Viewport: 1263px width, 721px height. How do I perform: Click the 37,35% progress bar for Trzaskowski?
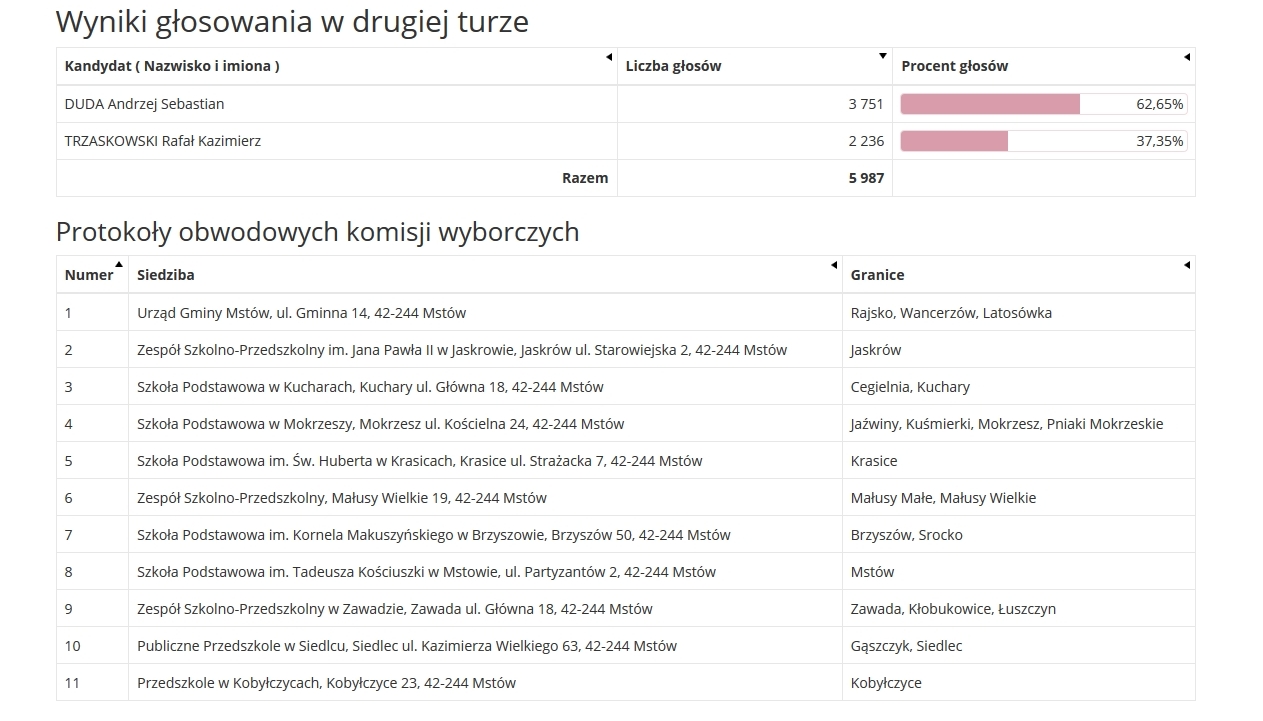pyautogui.click(x=1043, y=141)
